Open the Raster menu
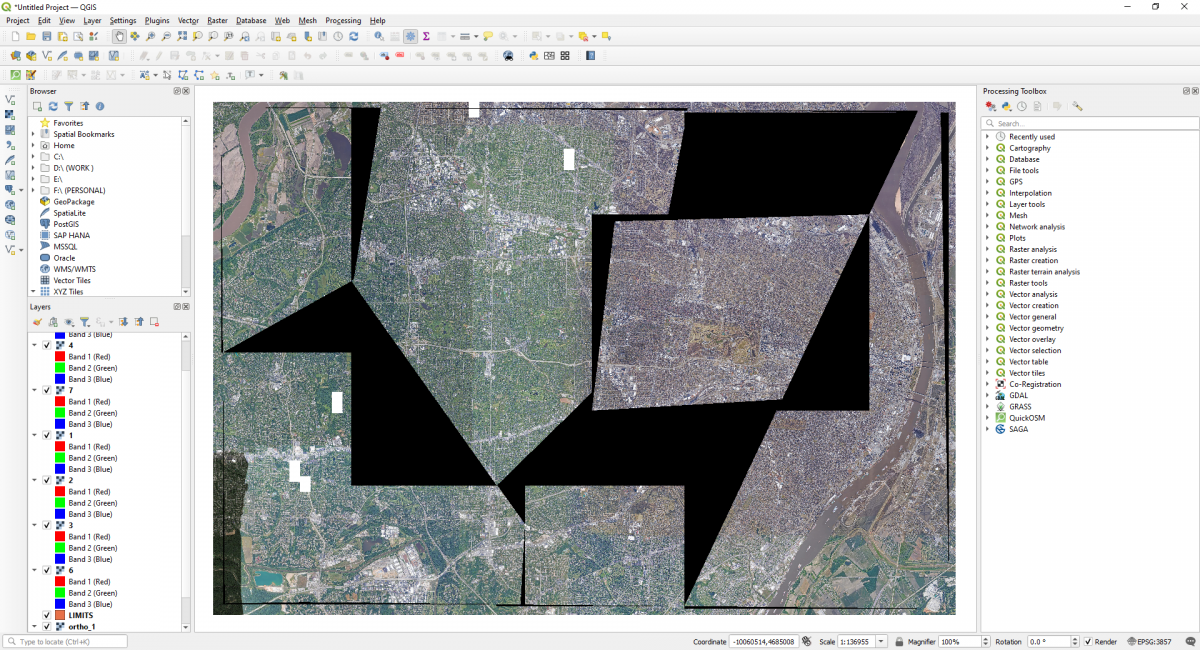The height and width of the screenshot is (650, 1200). coord(217,20)
